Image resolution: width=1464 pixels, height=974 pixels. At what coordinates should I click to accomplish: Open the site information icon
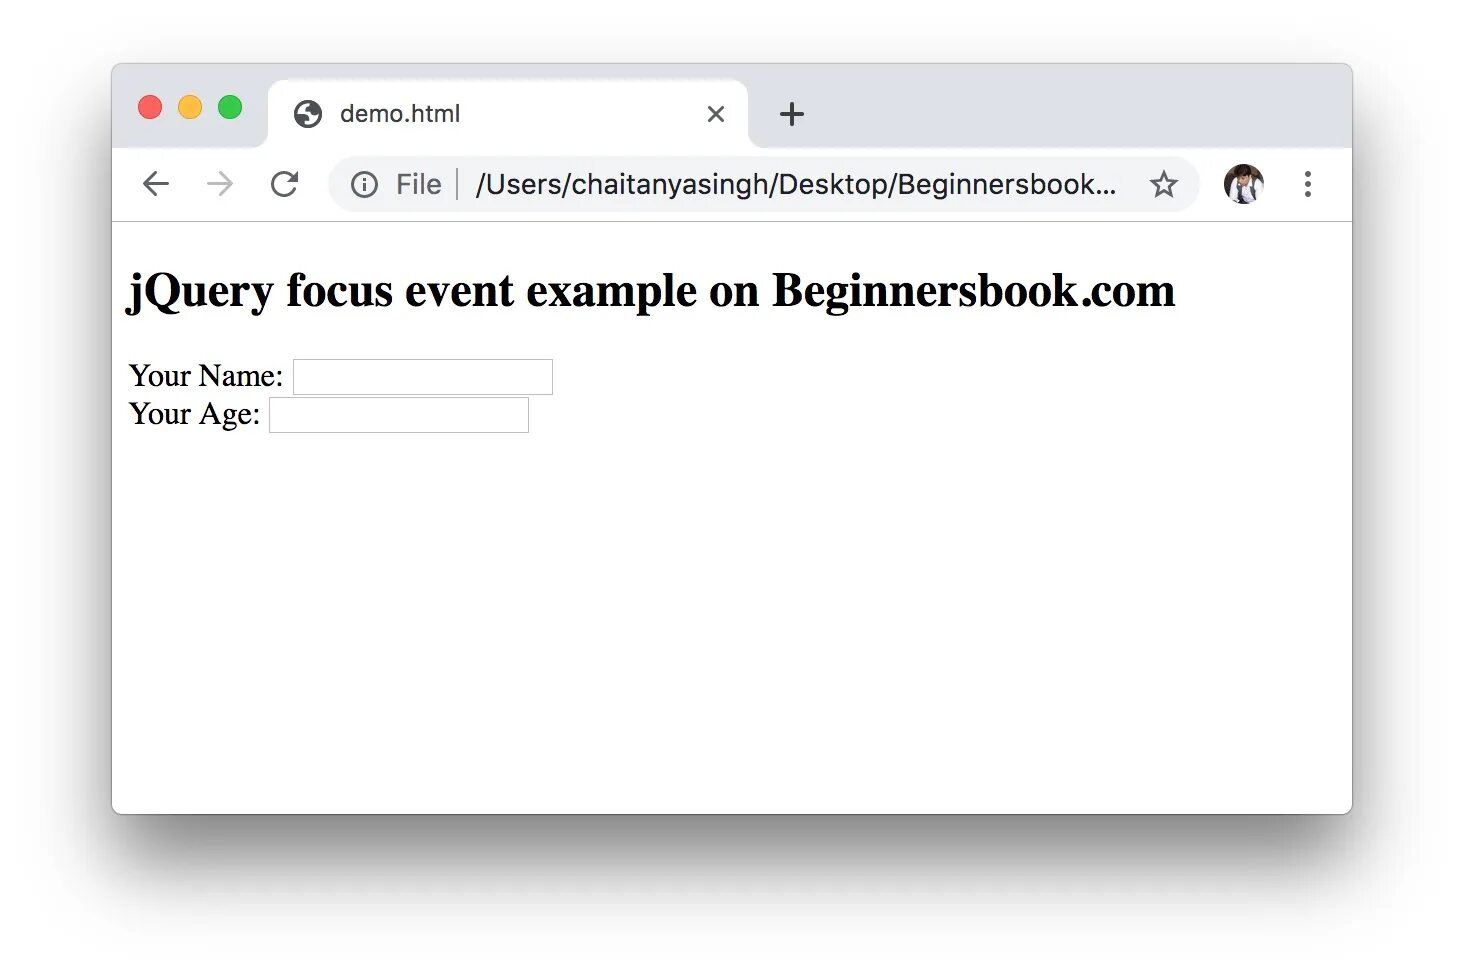coord(364,185)
